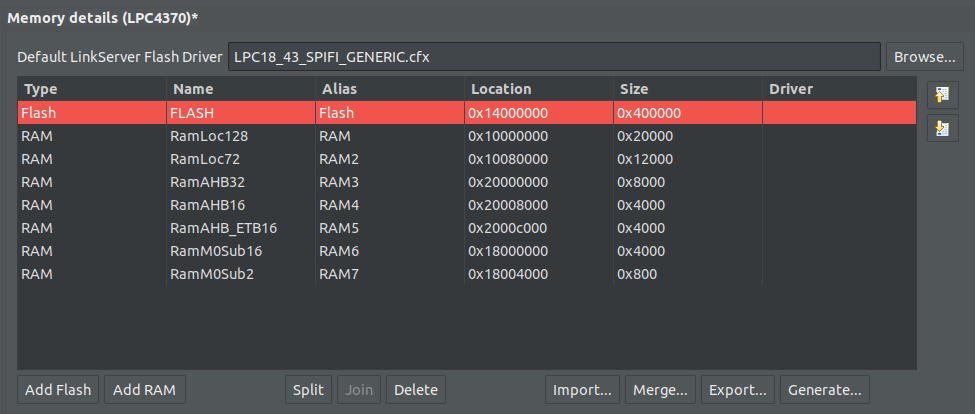Click the Location column header
The image size is (975, 414).
coord(501,89)
